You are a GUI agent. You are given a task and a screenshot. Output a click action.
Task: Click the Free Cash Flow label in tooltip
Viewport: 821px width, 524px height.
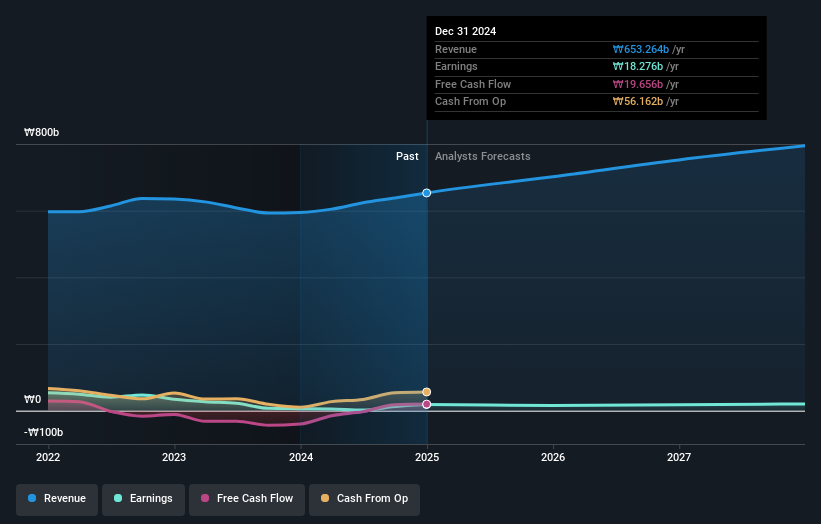tap(473, 84)
